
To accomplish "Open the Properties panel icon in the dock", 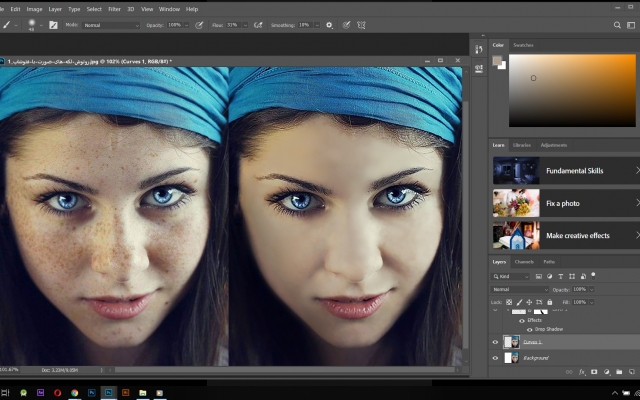I will tap(479, 69).
